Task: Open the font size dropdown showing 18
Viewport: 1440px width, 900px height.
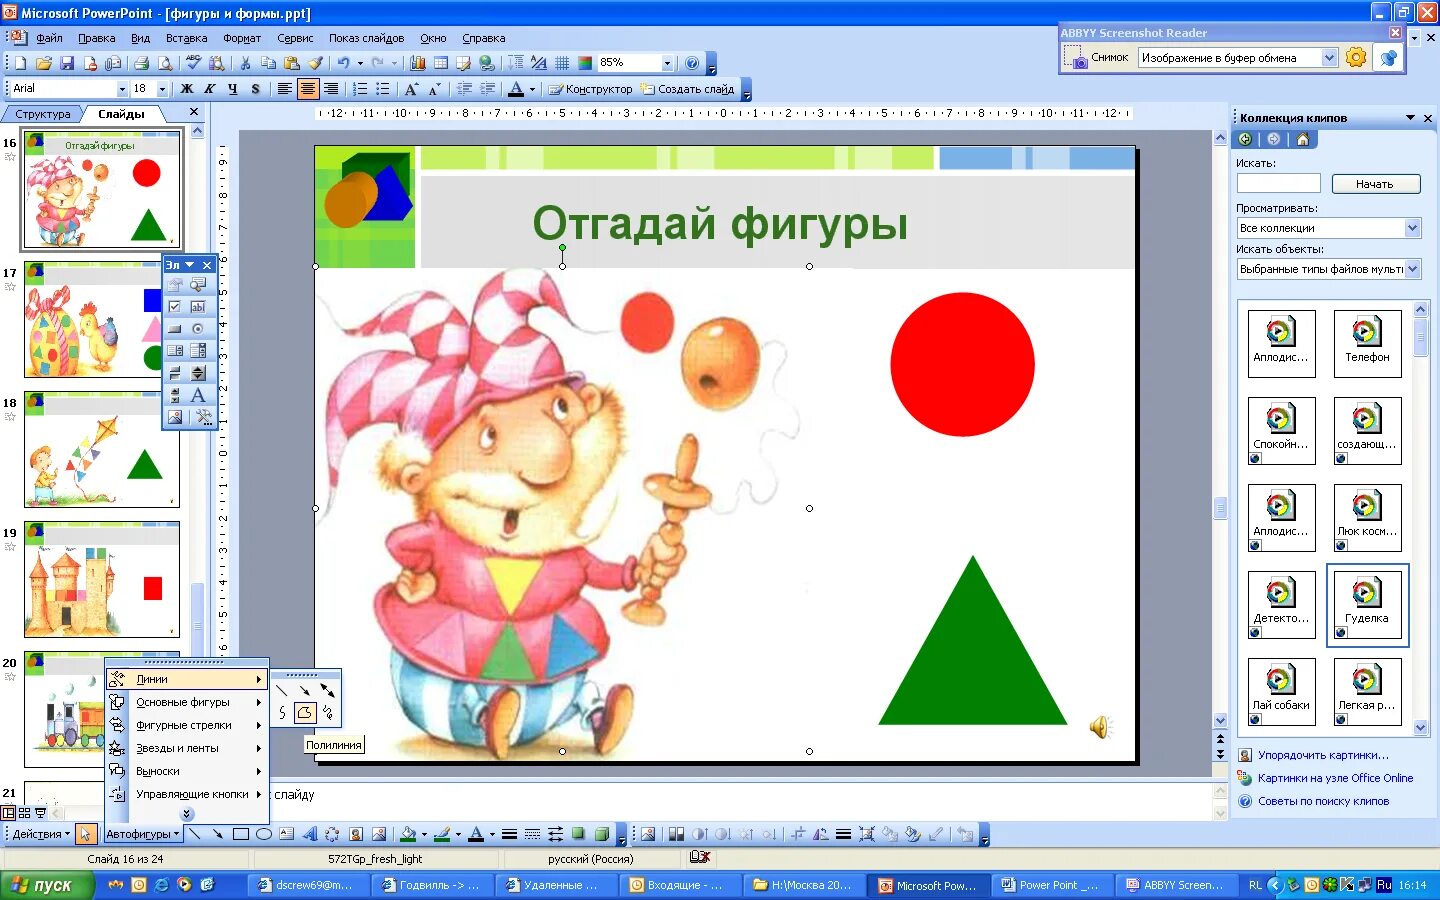Action: (x=162, y=89)
